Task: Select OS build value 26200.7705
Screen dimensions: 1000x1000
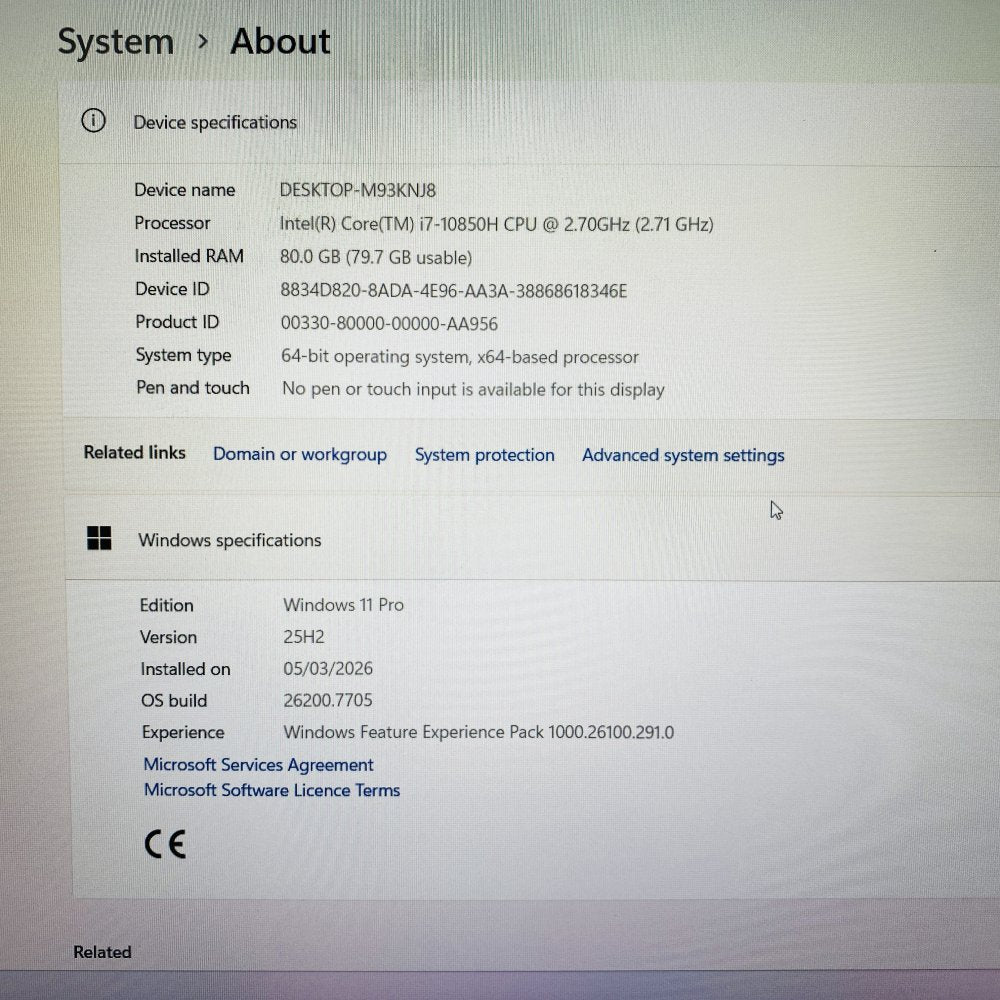Action: coord(328,700)
